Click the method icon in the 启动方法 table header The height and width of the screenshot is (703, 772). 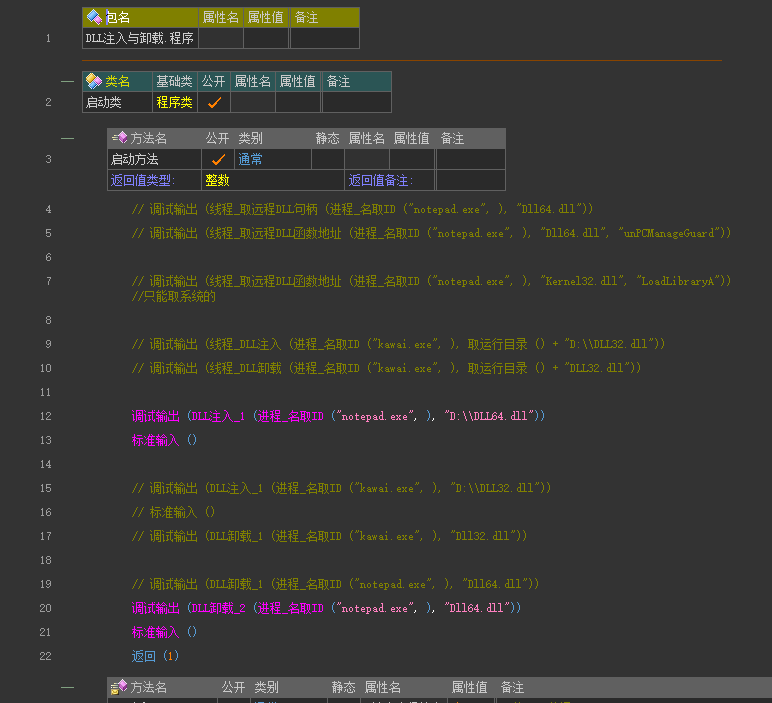point(120,138)
